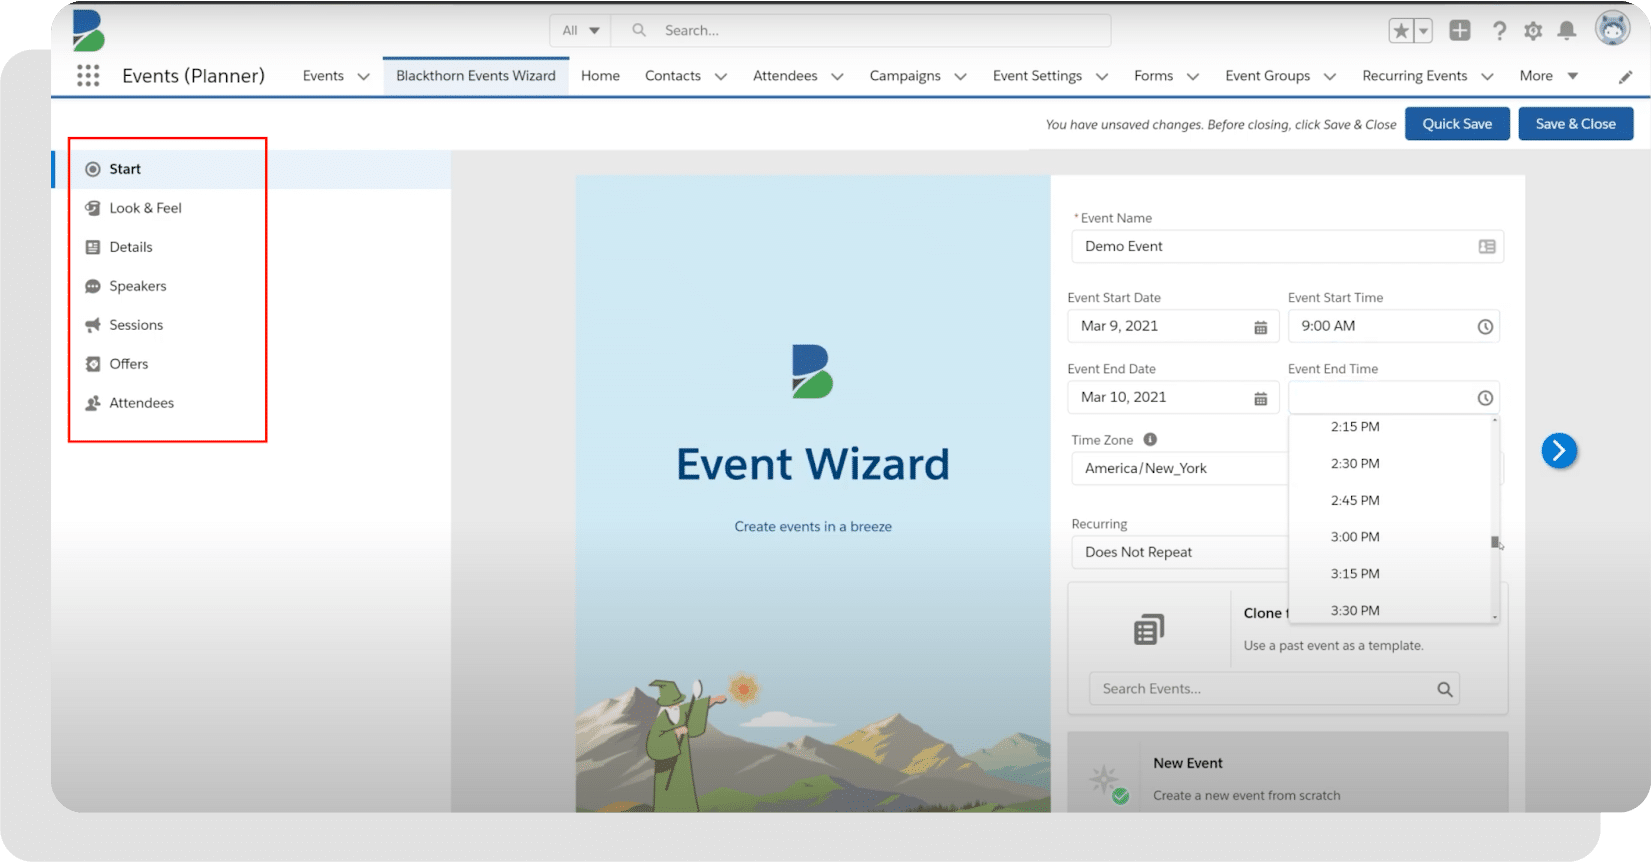Click the pencil edit navigation icon
Screen dimensions: 1652x862
click(1625, 77)
